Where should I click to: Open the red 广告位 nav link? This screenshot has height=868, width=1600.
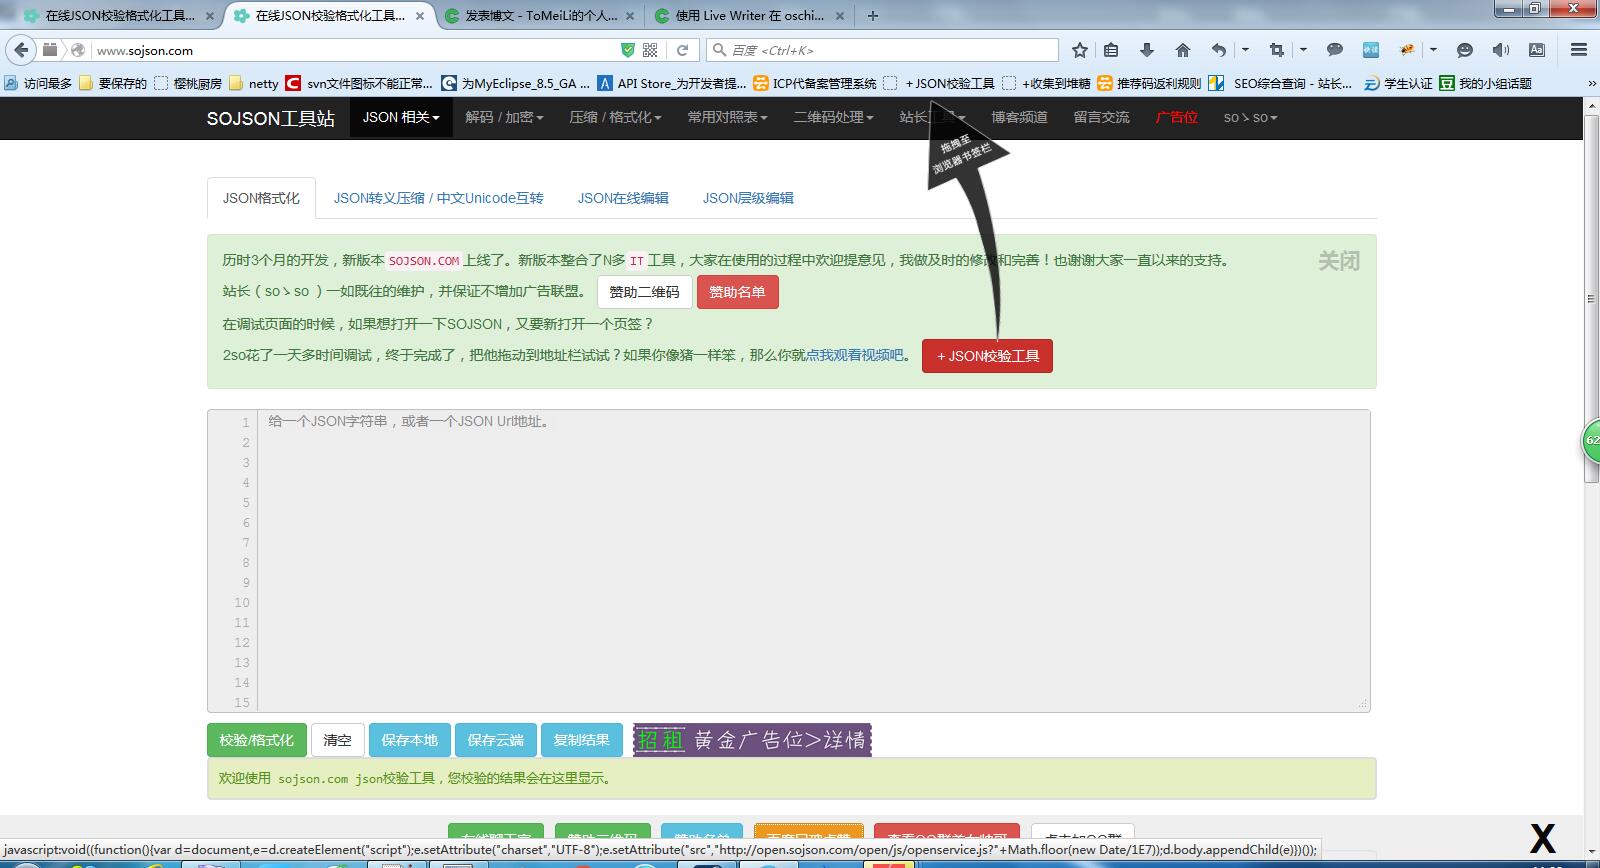pos(1176,117)
